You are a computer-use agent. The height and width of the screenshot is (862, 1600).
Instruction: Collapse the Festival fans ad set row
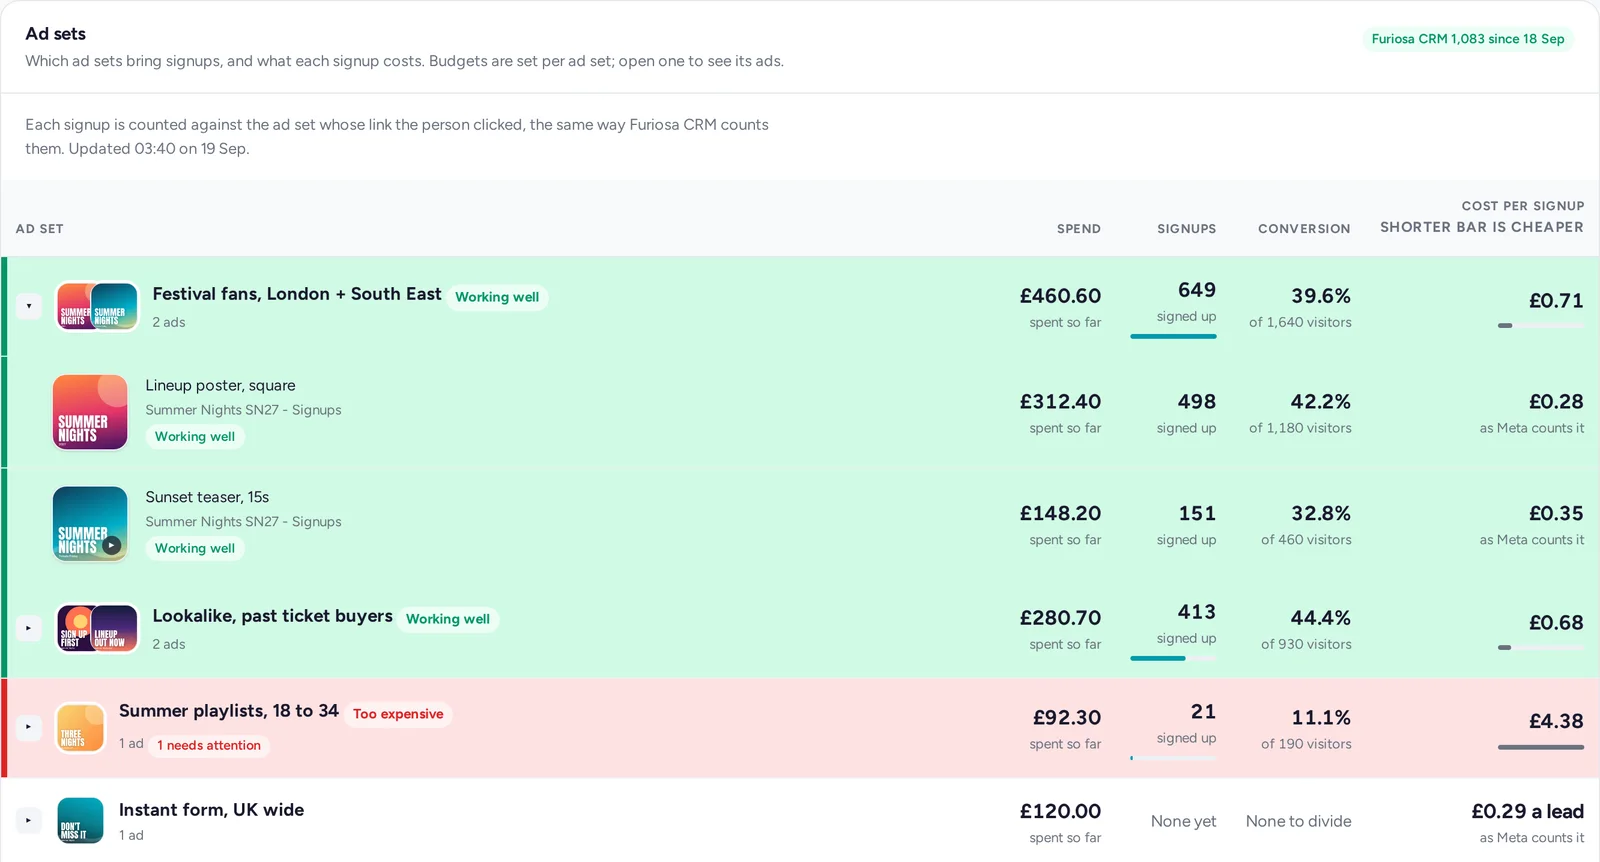pyautogui.click(x=29, y=306)
